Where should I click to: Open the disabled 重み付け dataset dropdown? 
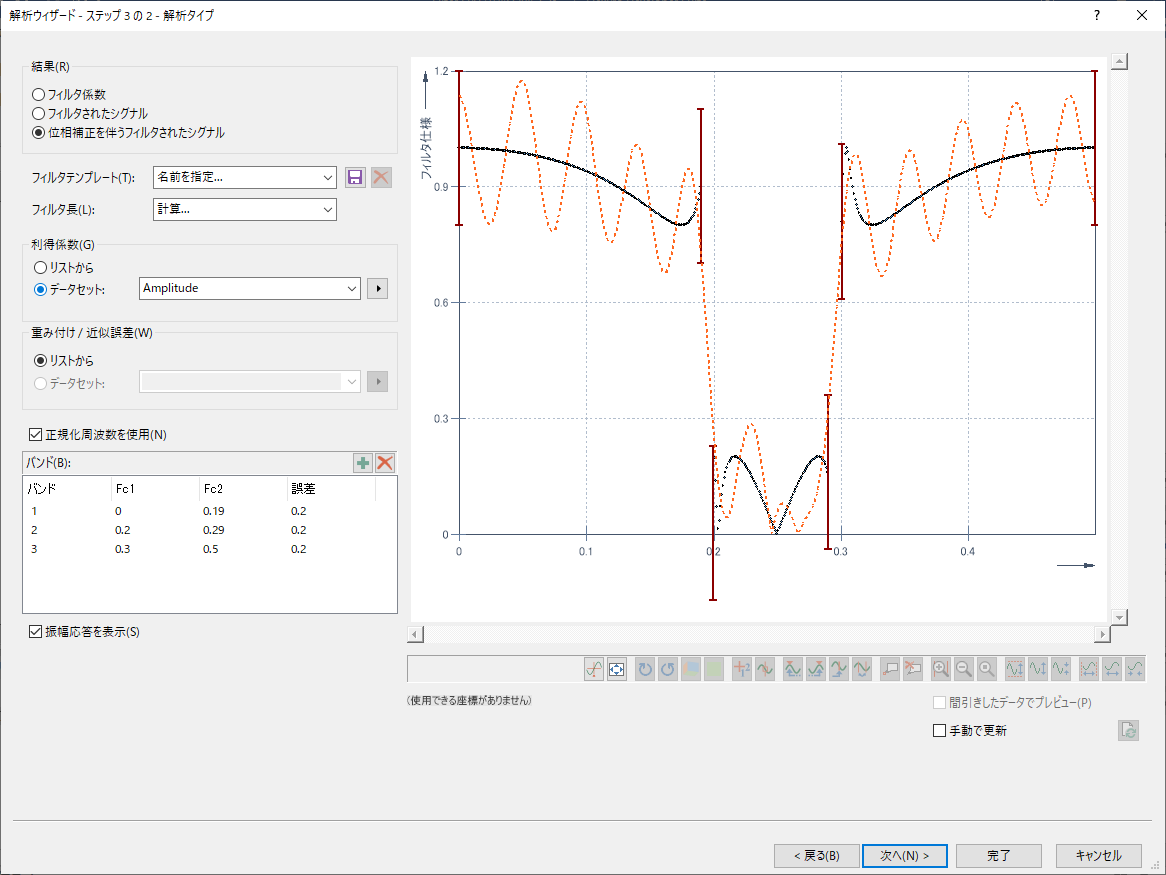[250, 382]
